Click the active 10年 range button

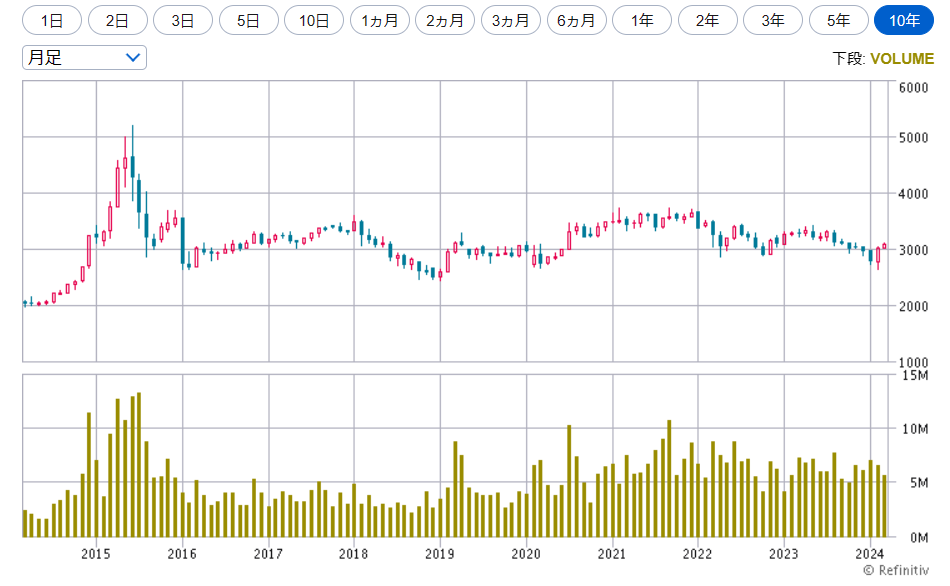903,20
